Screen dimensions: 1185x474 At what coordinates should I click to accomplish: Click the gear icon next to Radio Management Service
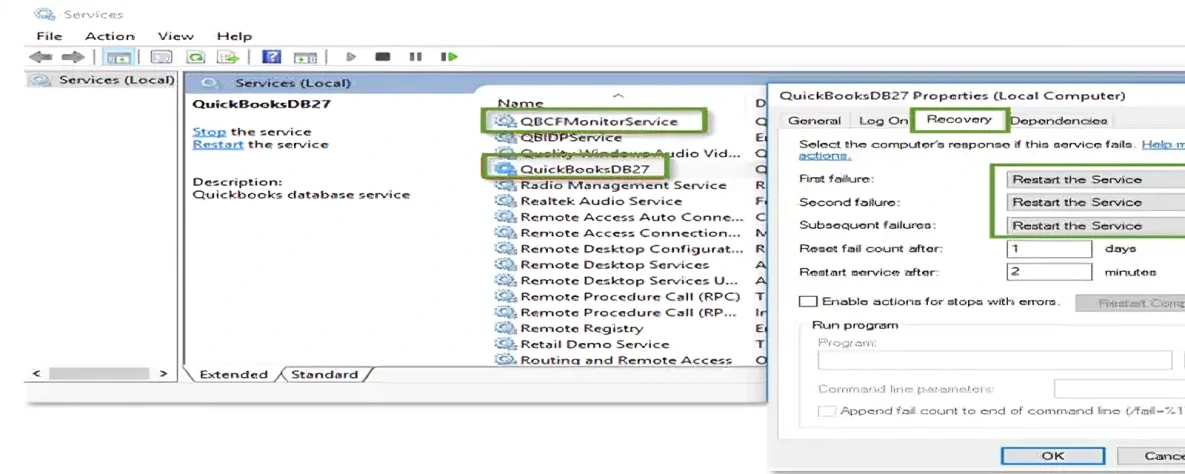505,185
